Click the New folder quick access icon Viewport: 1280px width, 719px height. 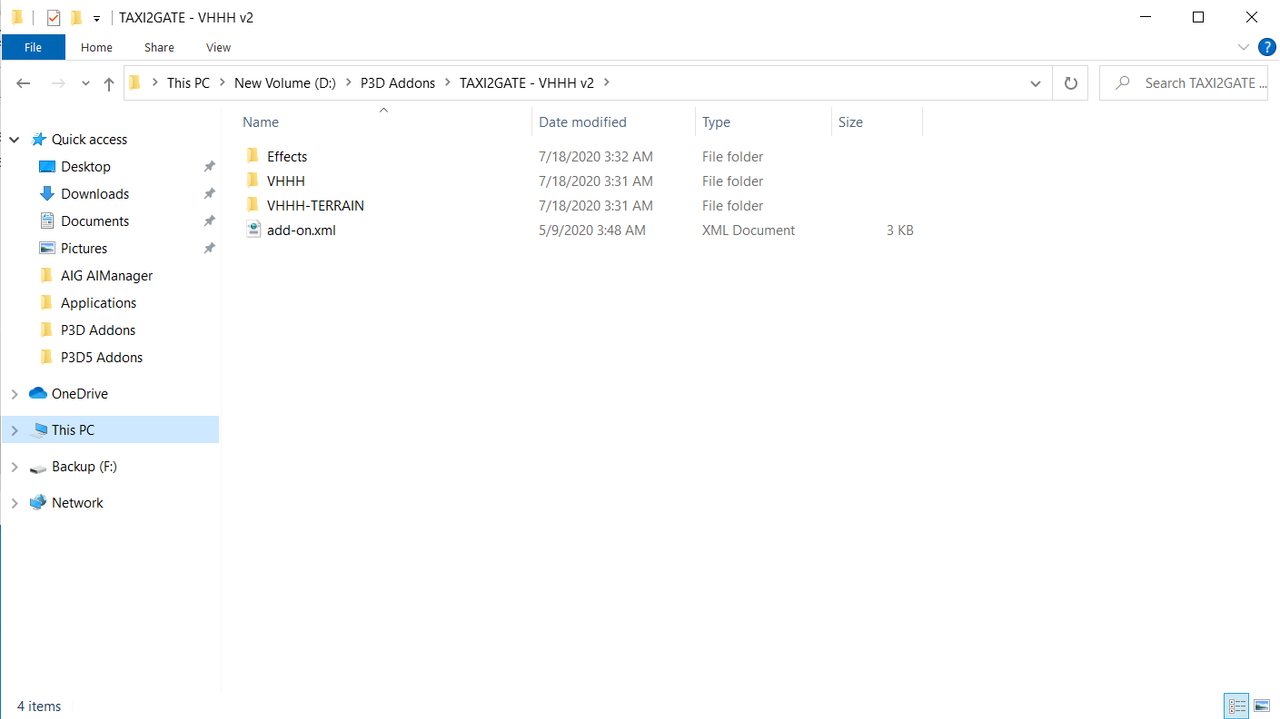[76, 17]
